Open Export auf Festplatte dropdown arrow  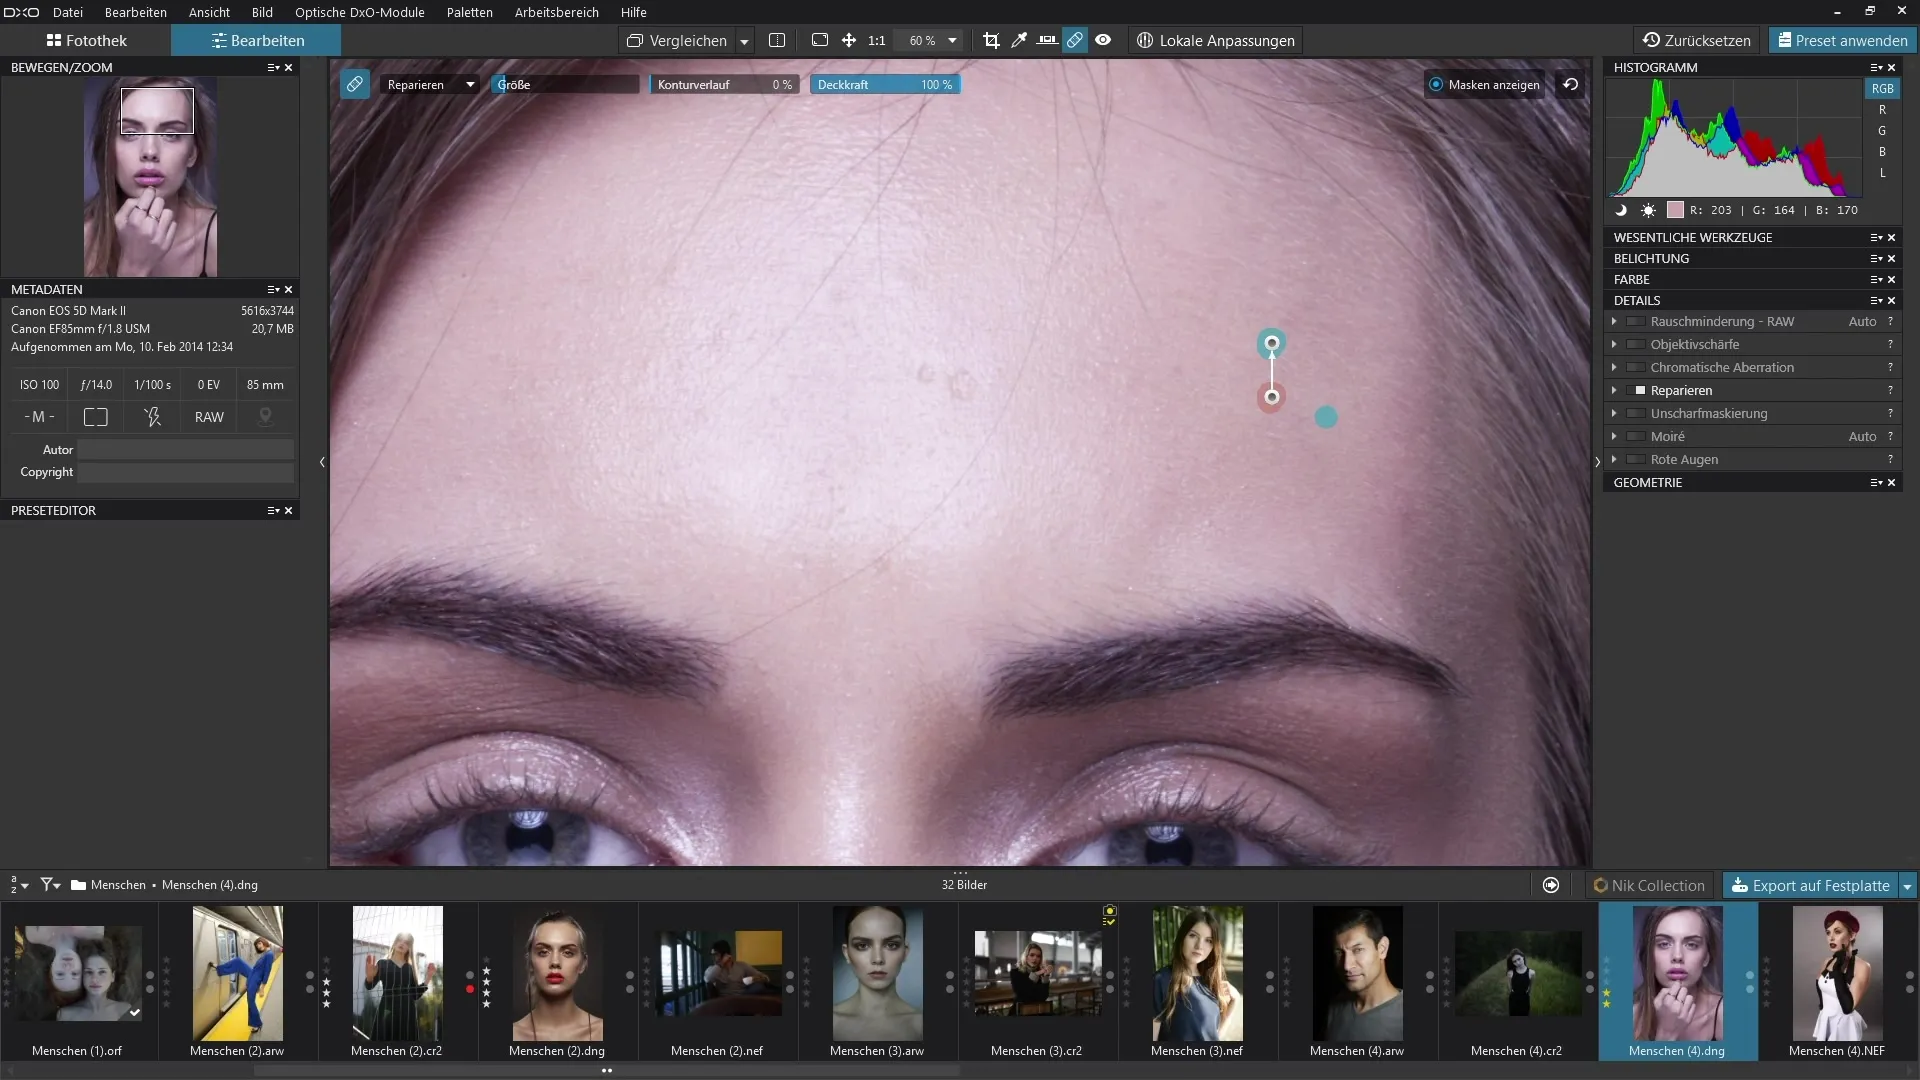[1907, 886]
